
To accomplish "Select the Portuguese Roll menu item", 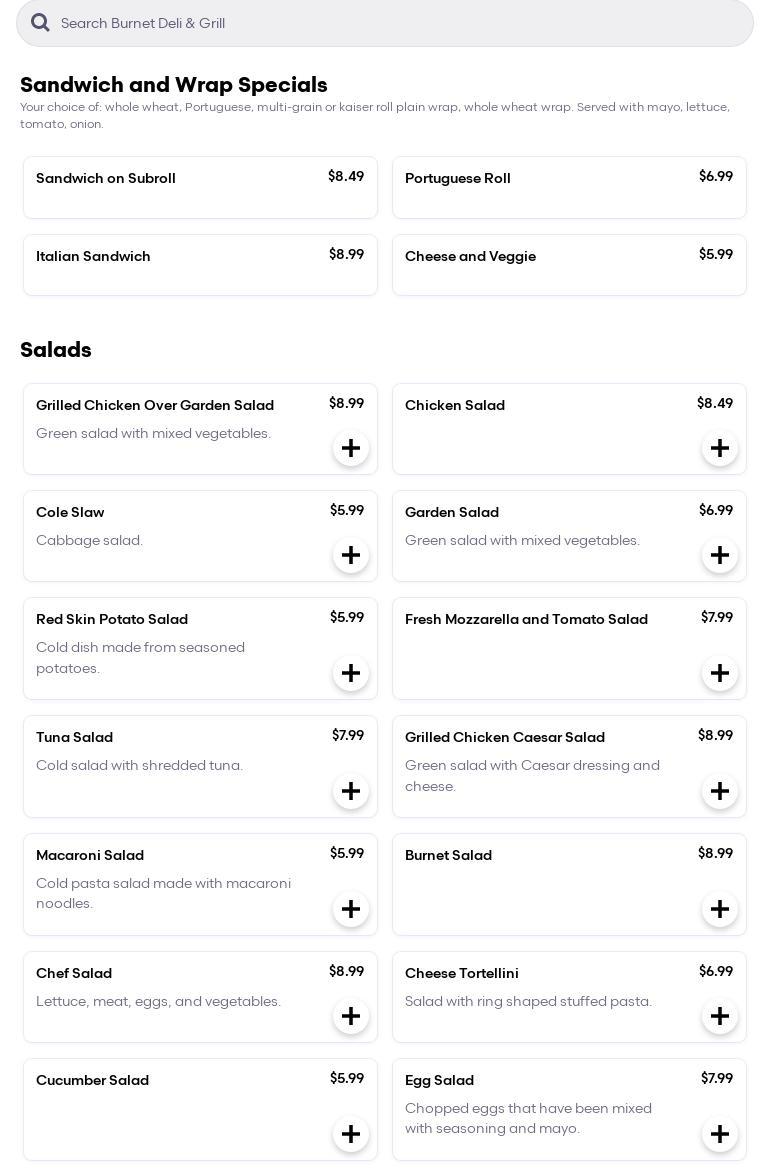I will point(569,187).
